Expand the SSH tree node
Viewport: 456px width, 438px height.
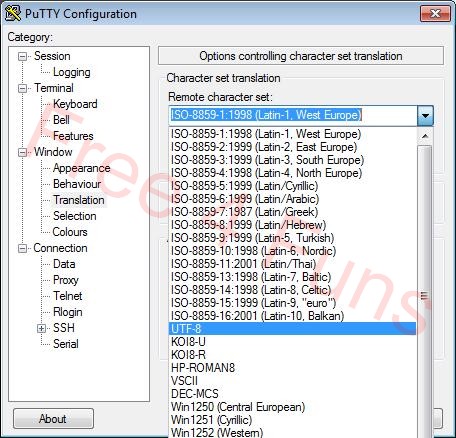41,328
